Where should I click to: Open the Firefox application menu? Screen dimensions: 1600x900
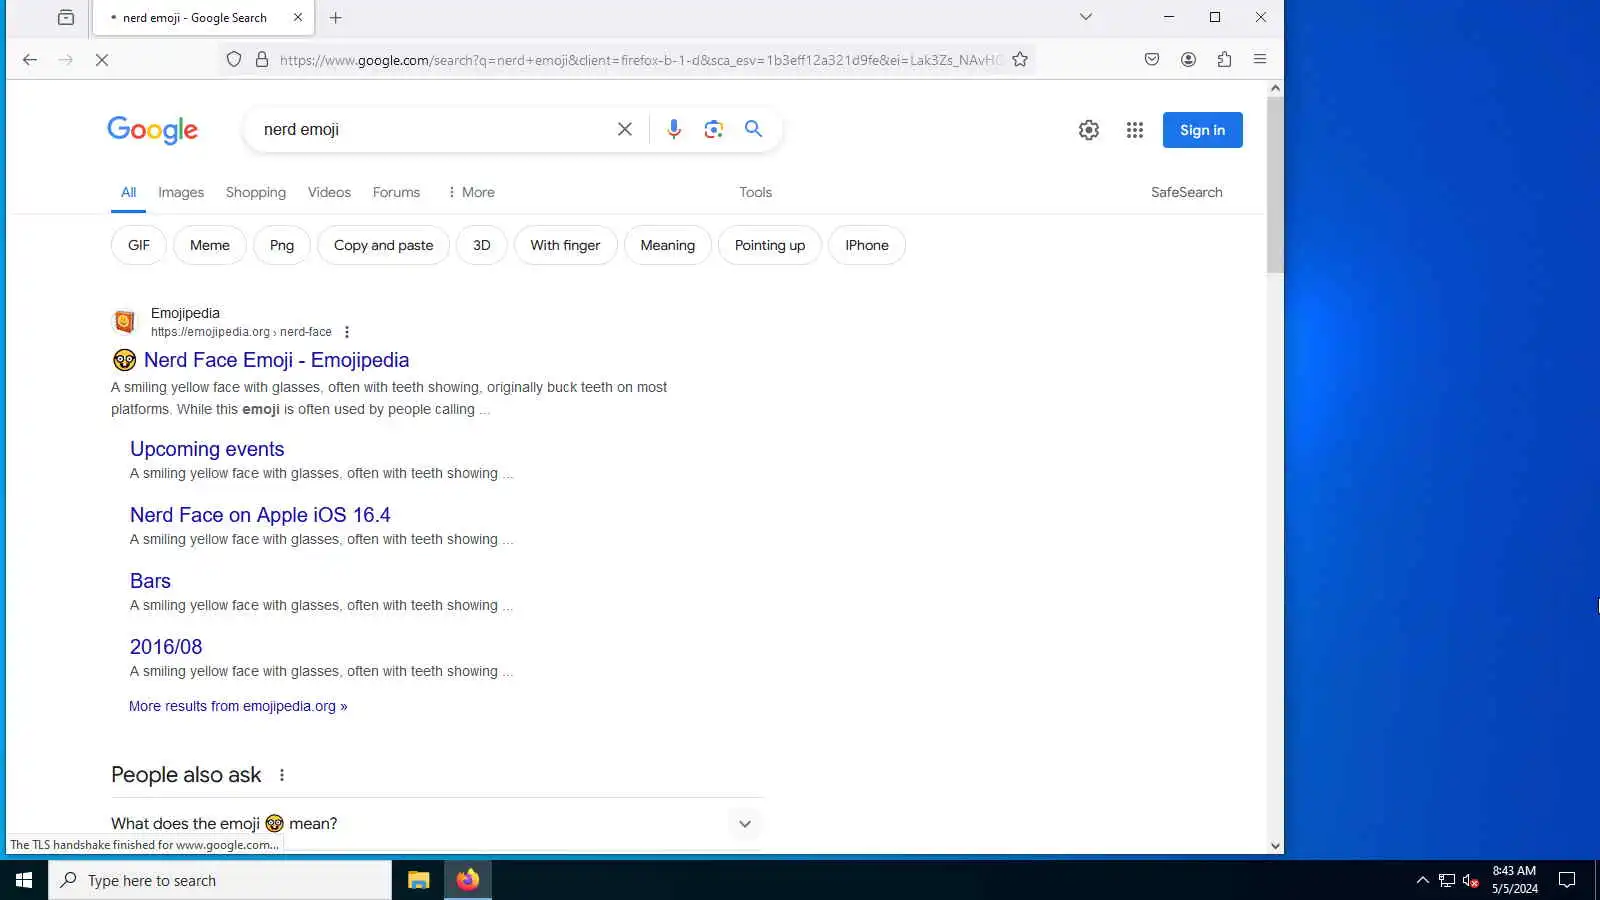[x=1260, y=60]
